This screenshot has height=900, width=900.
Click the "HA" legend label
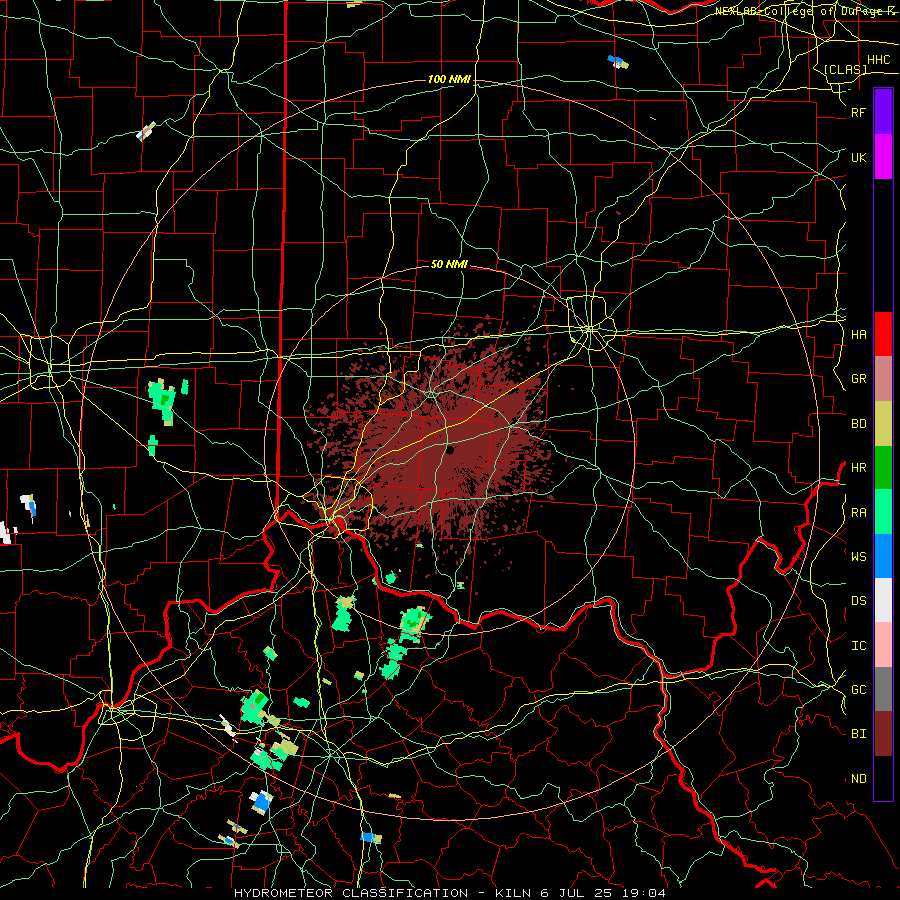(x=858, y=335)
